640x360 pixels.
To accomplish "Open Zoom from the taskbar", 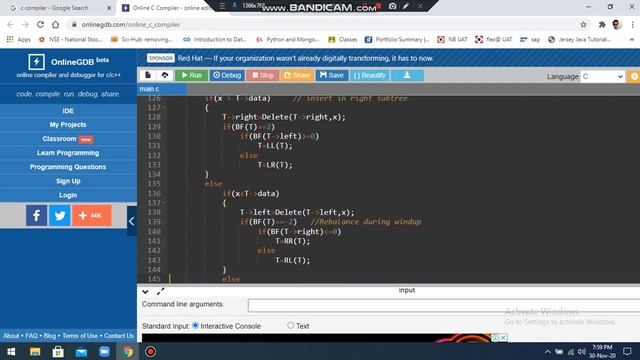I will click(104, 351).
